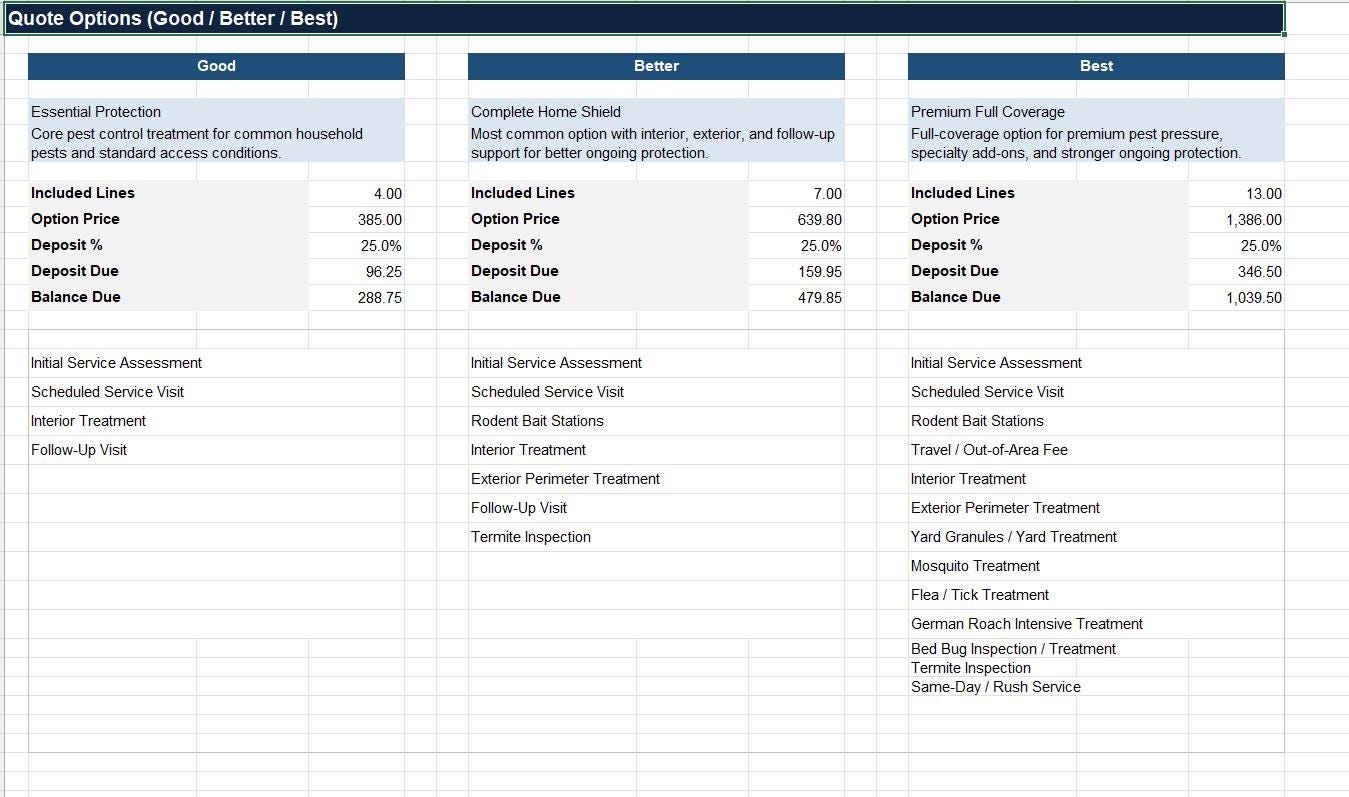The height and width of the screenshot is (797, 1349).
Task: Click the Flea / Tick Treatment line
Action: [1096, 595]
